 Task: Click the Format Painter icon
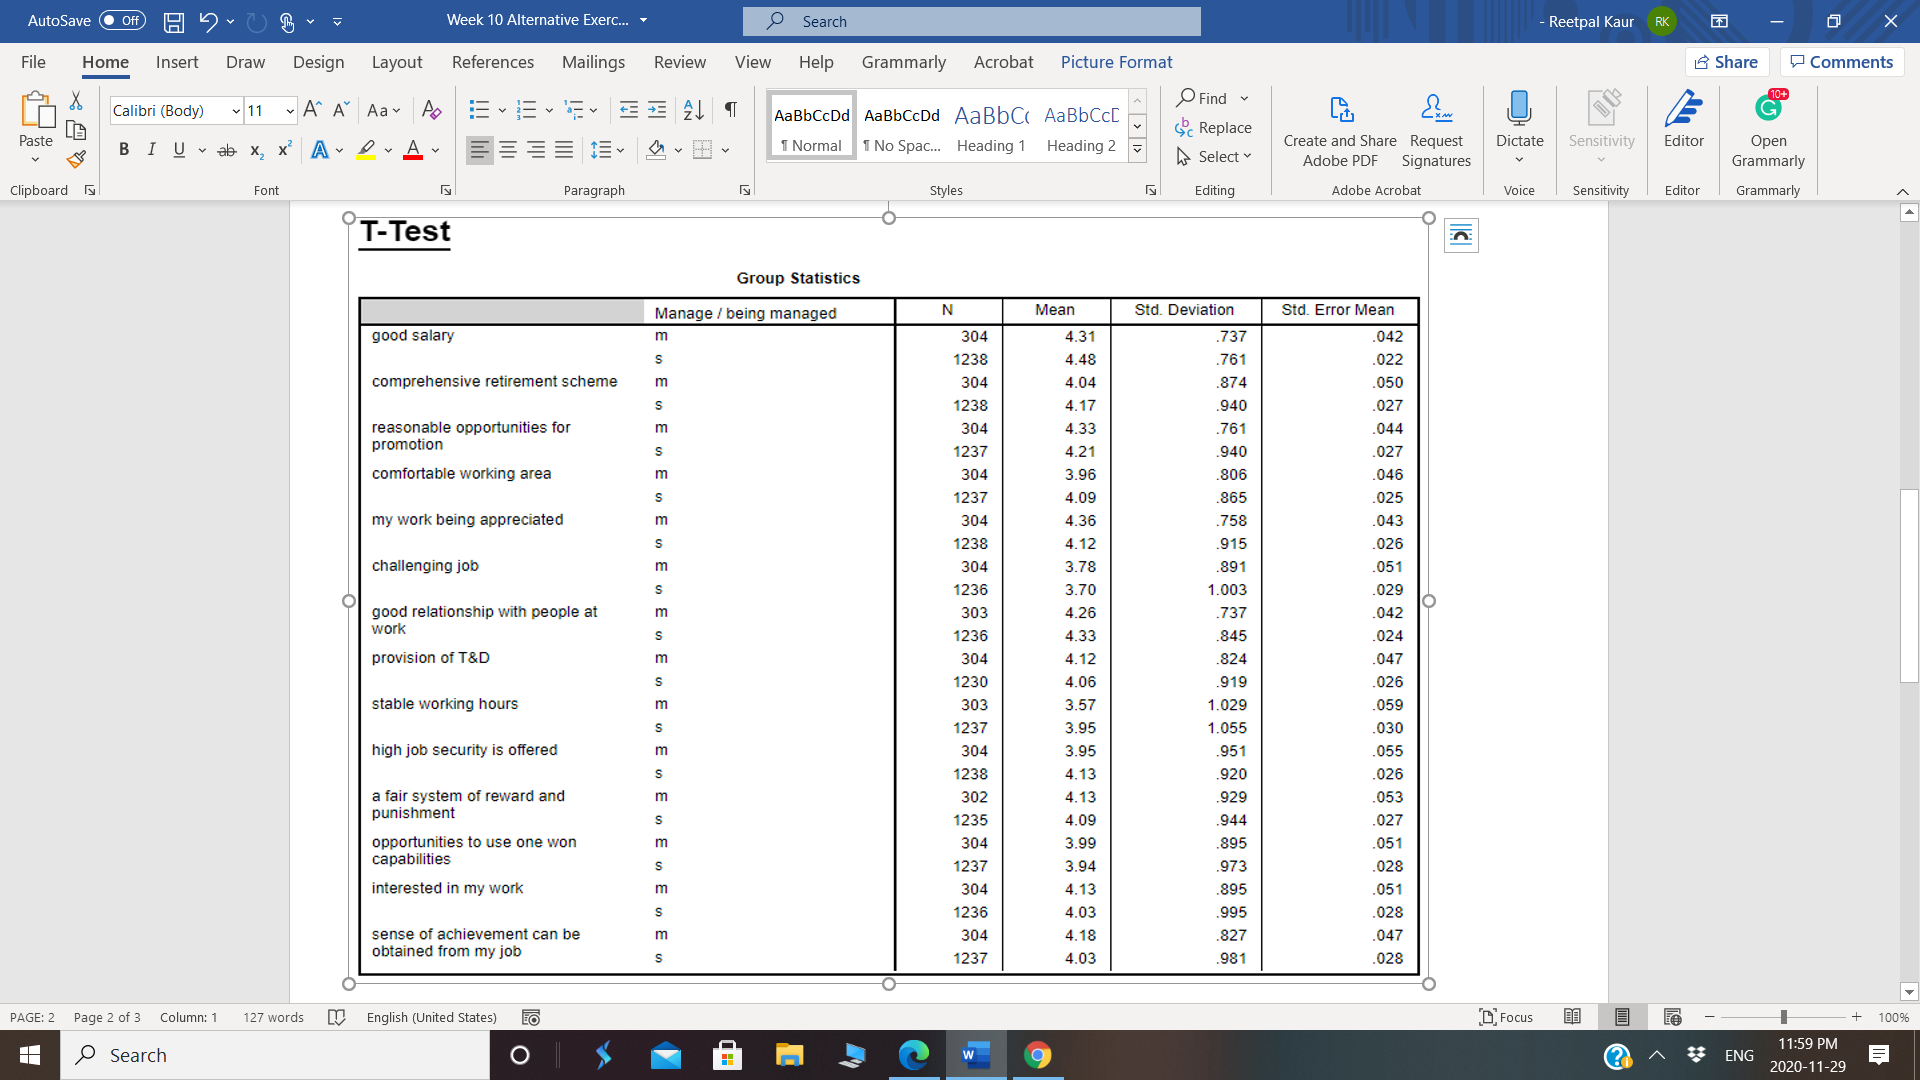tap(76, 159)
